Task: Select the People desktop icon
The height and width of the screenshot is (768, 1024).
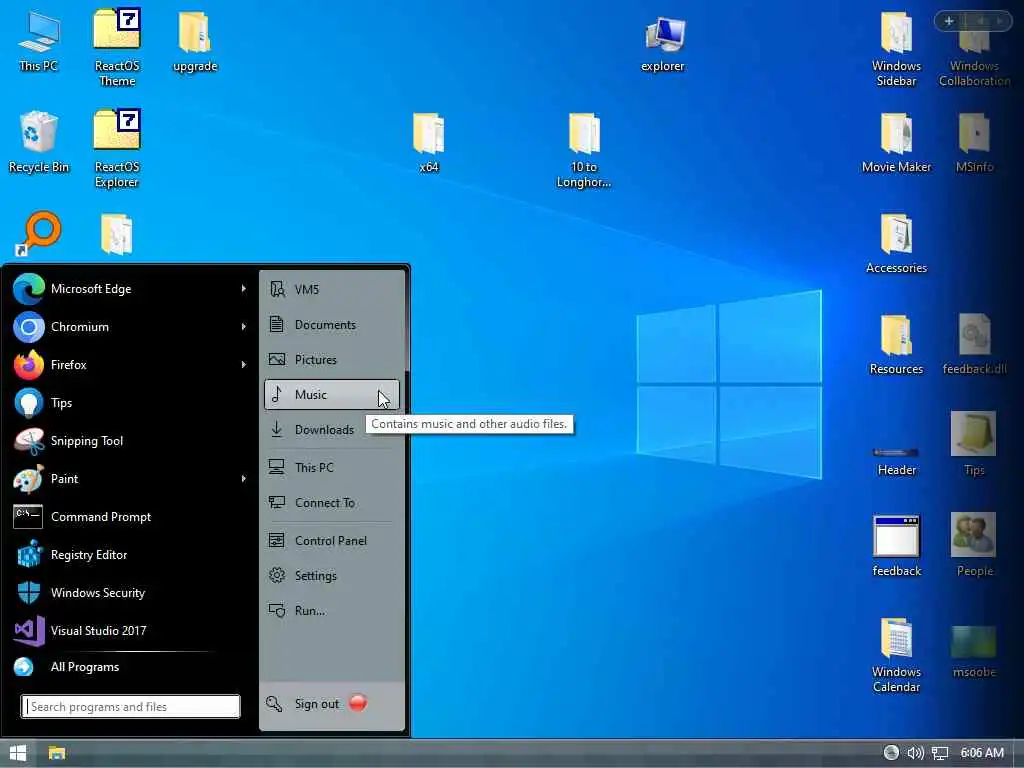Action: 974,545
